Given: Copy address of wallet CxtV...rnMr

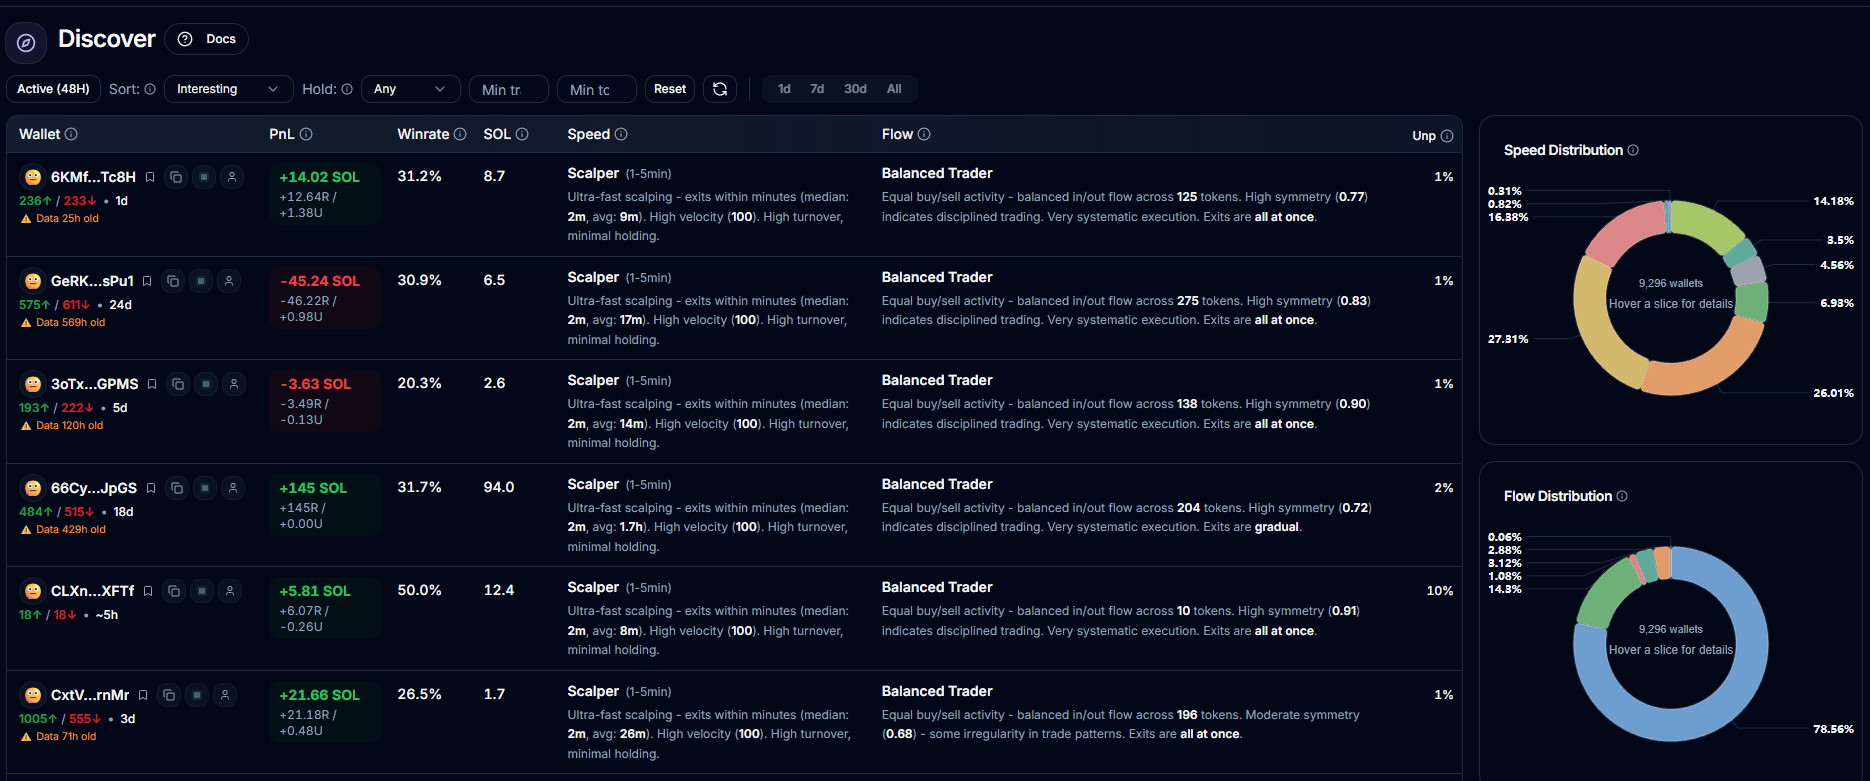Looking at the screenshot, I should tap(169, 695).
